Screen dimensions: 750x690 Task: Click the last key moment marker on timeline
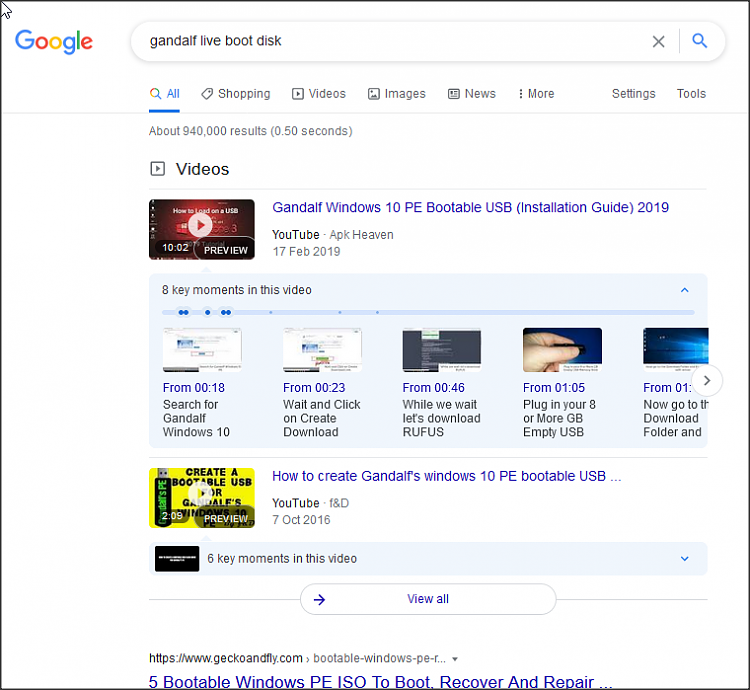click(x=377, y=312)
